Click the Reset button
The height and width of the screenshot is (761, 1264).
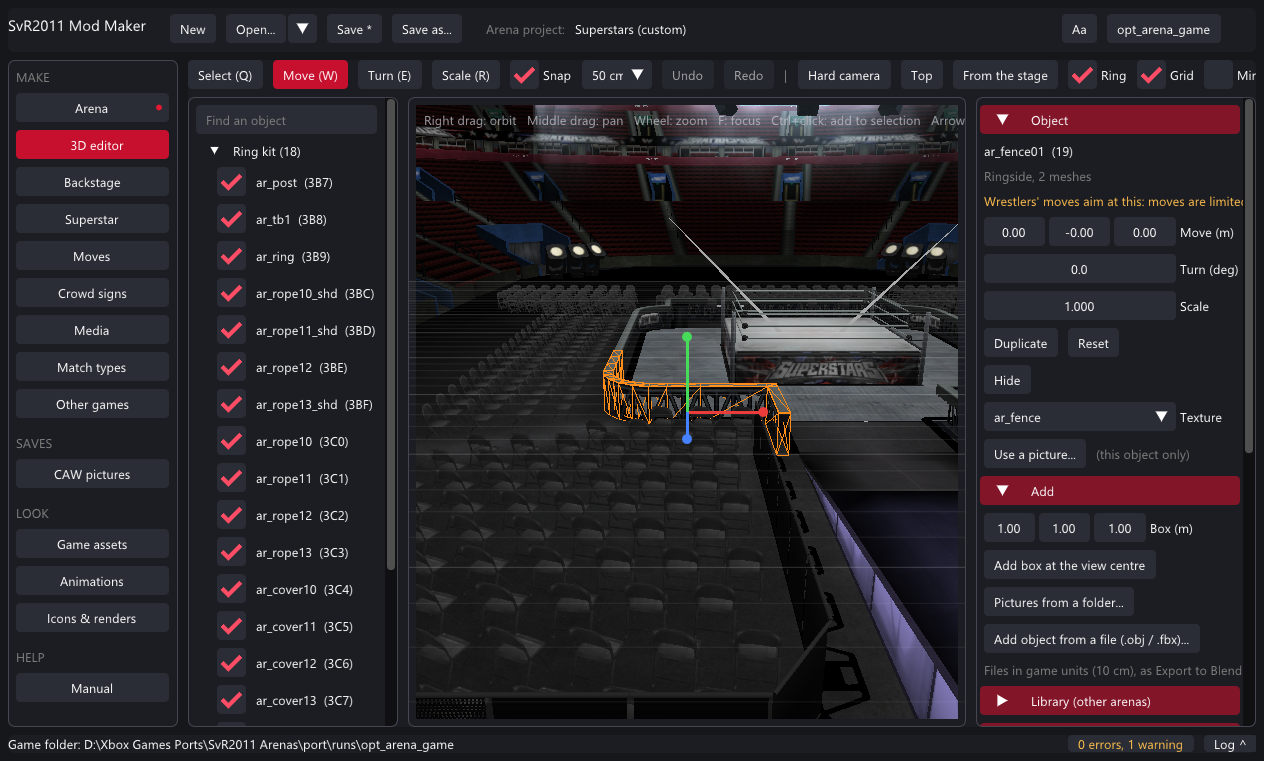(1093, 343)
